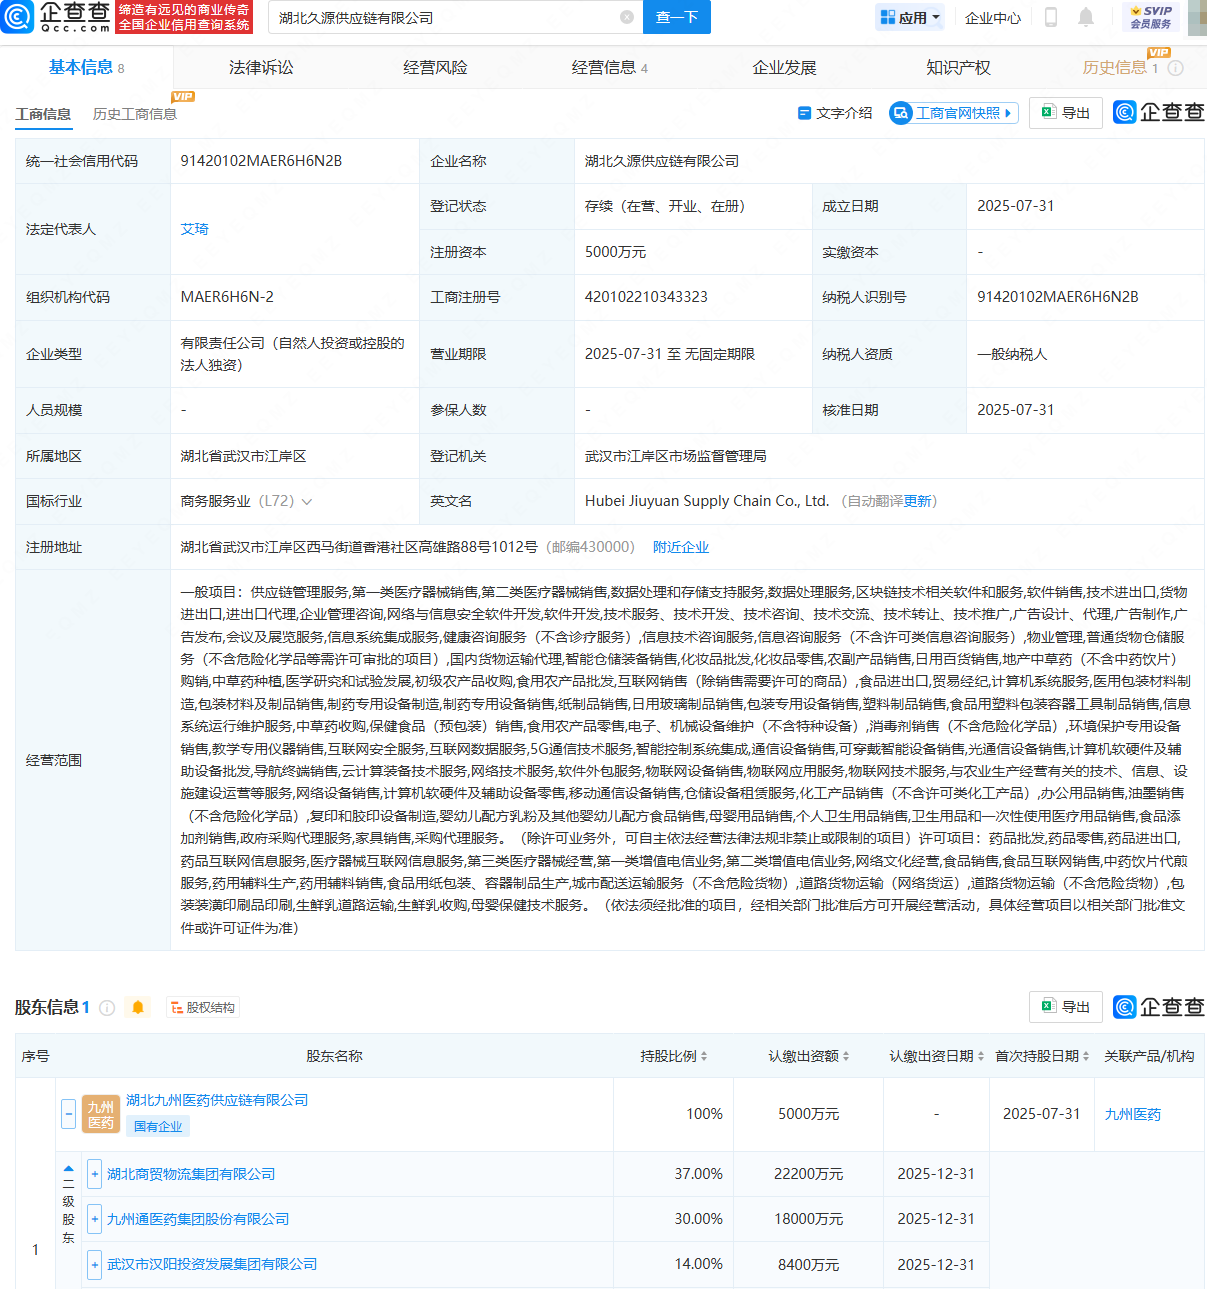The height and width of the screenshot is (1289, 1207).
Task: Click the orange bell next to 股东信息
Action: [138, 1007]
